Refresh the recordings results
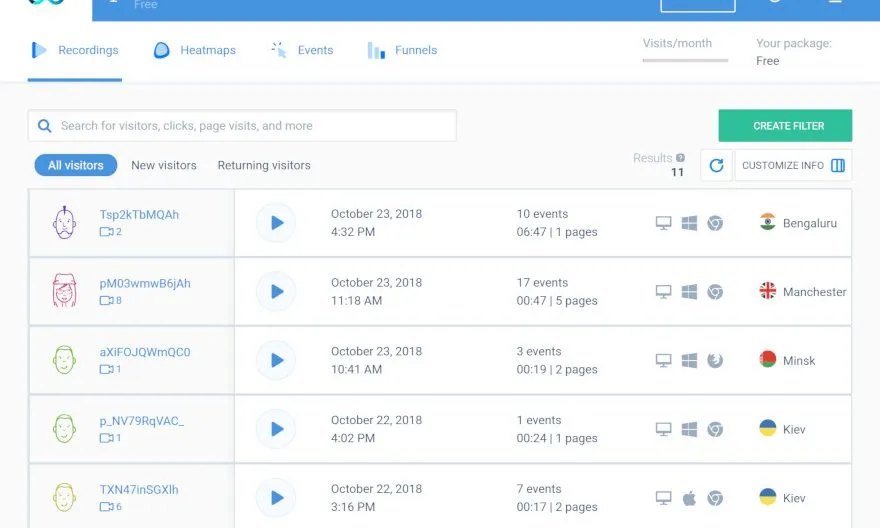880x528 pixels. click(x=716, y=166)
